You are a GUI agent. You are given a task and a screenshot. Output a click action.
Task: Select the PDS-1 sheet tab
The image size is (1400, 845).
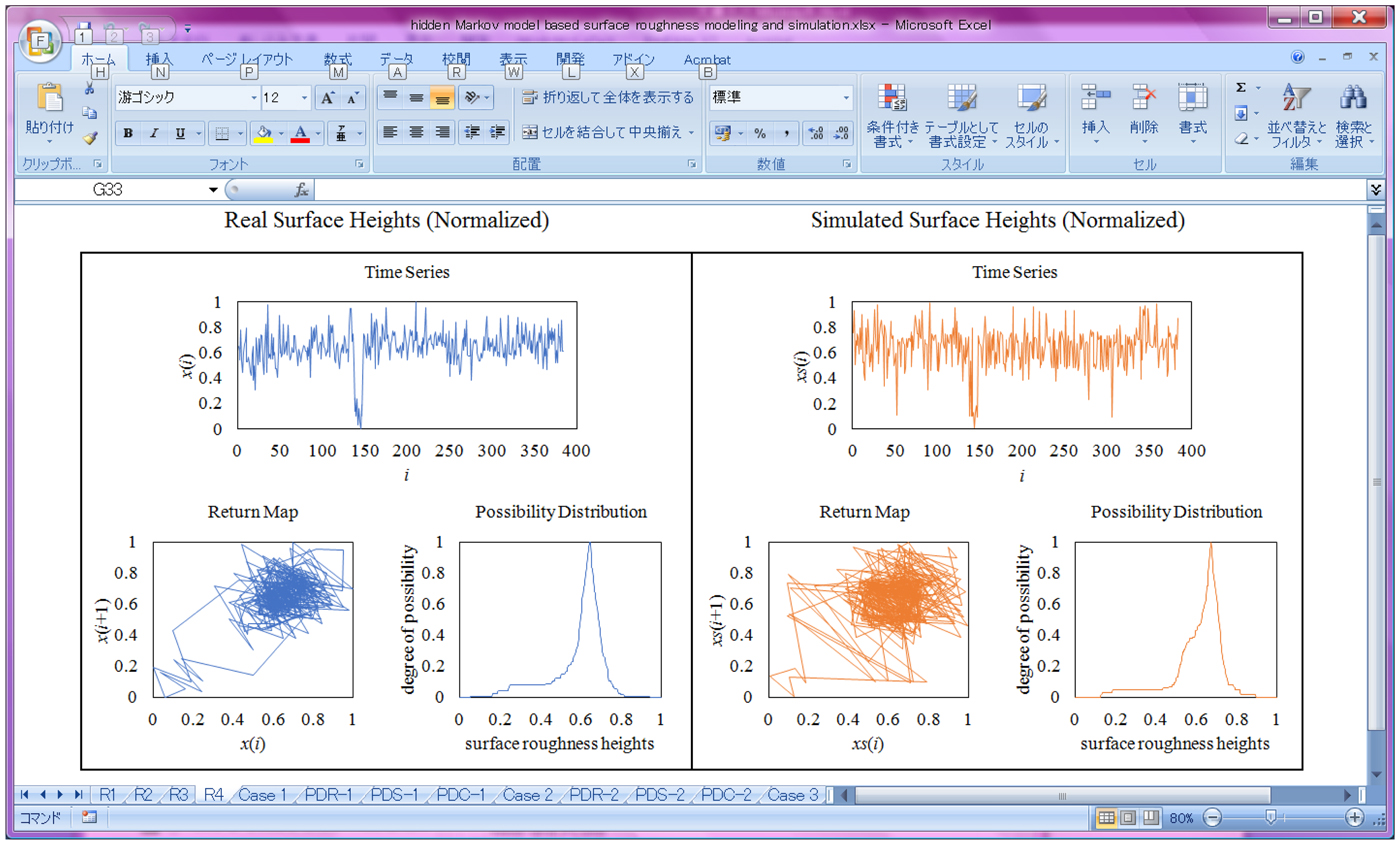coord(392,795)
